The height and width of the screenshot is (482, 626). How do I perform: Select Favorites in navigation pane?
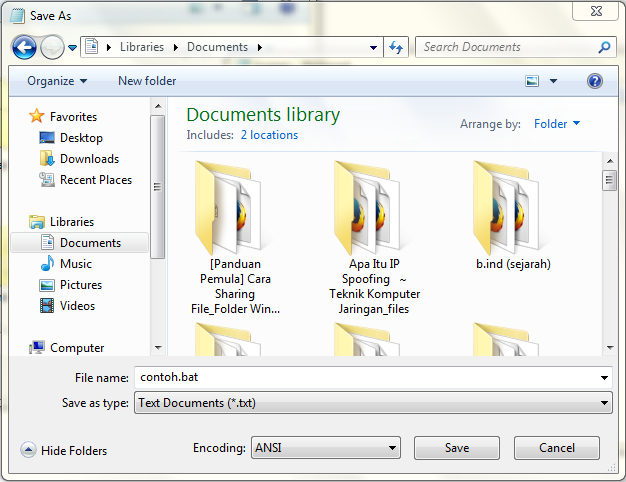(73, 117)
